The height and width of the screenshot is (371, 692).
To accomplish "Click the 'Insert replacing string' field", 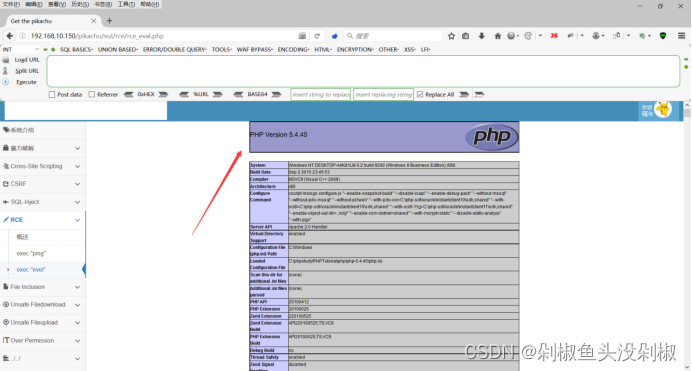I will click(x=384, y=94).
